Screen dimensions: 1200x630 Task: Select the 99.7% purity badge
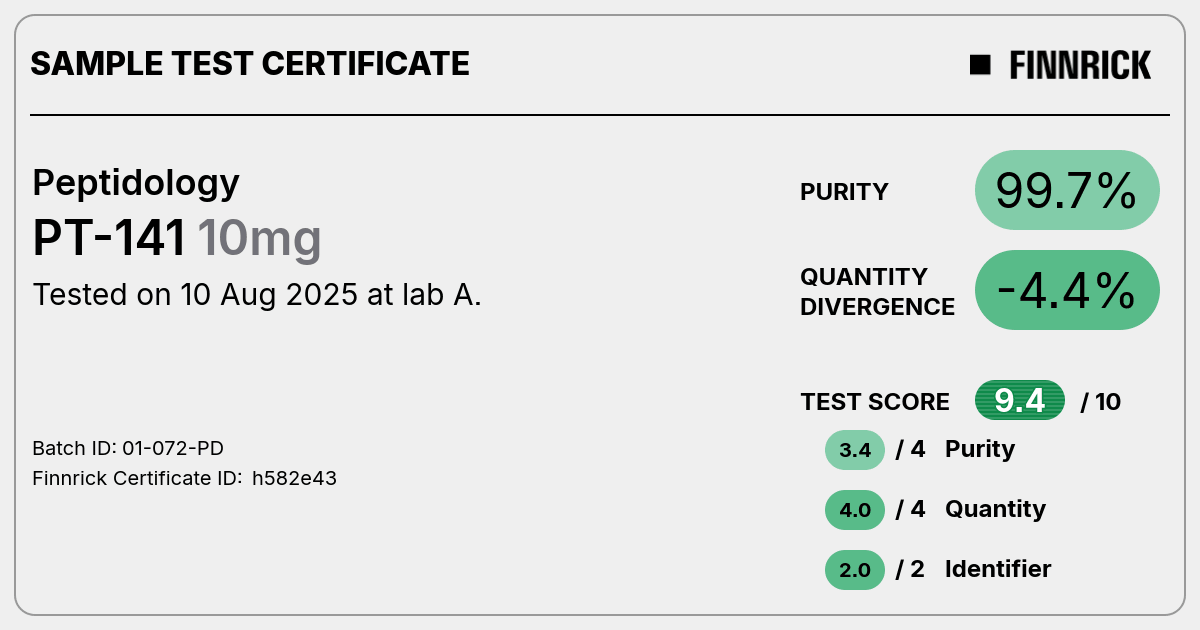(x=1067, y=190)
